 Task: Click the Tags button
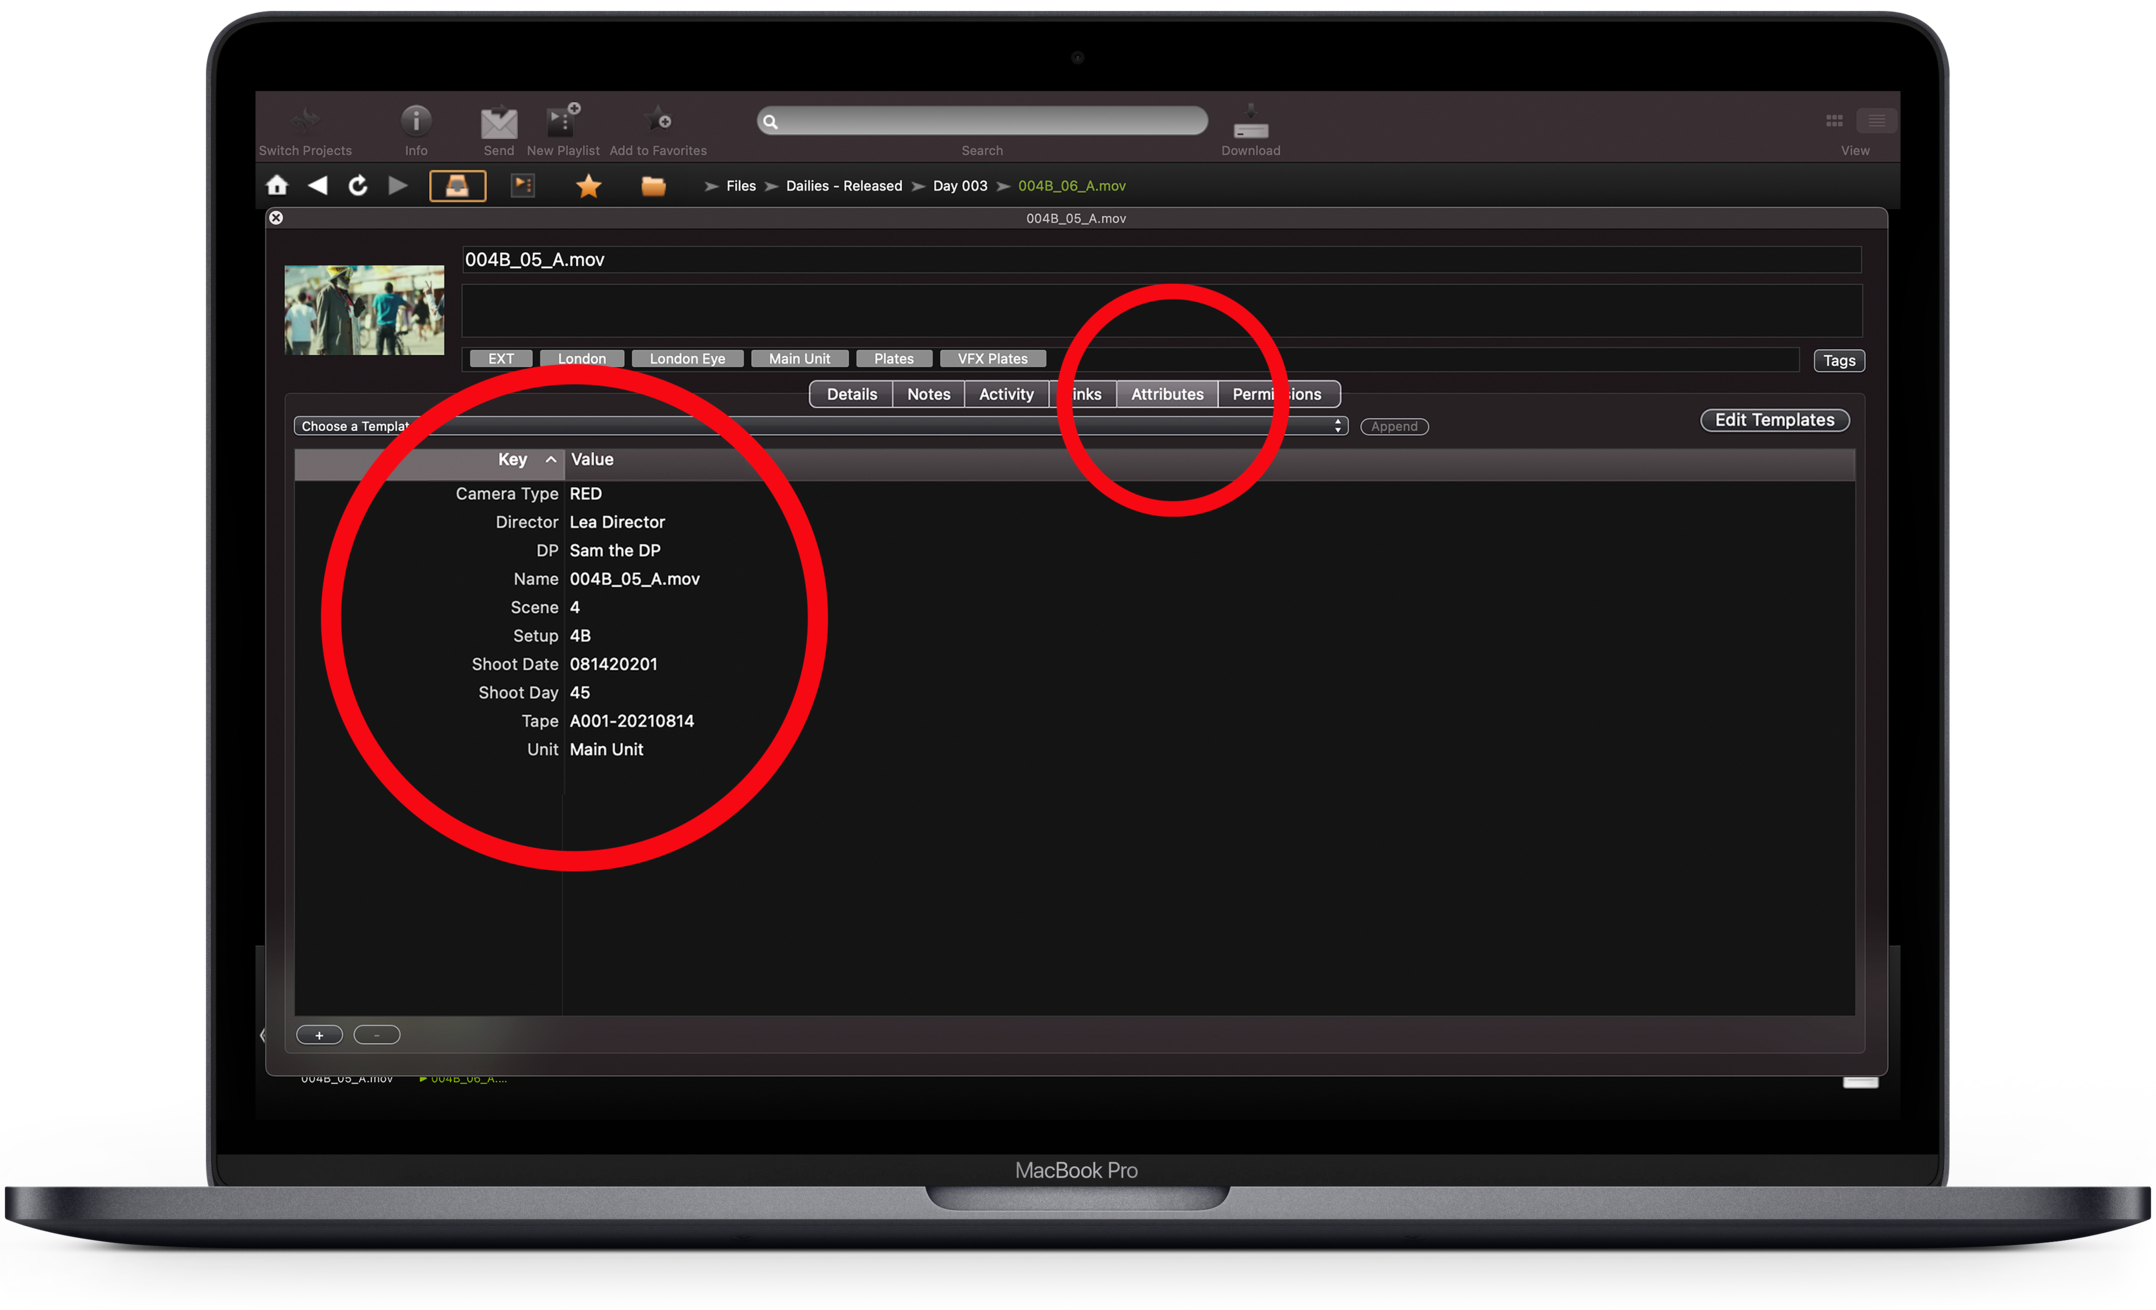(x=1838, y=361)
